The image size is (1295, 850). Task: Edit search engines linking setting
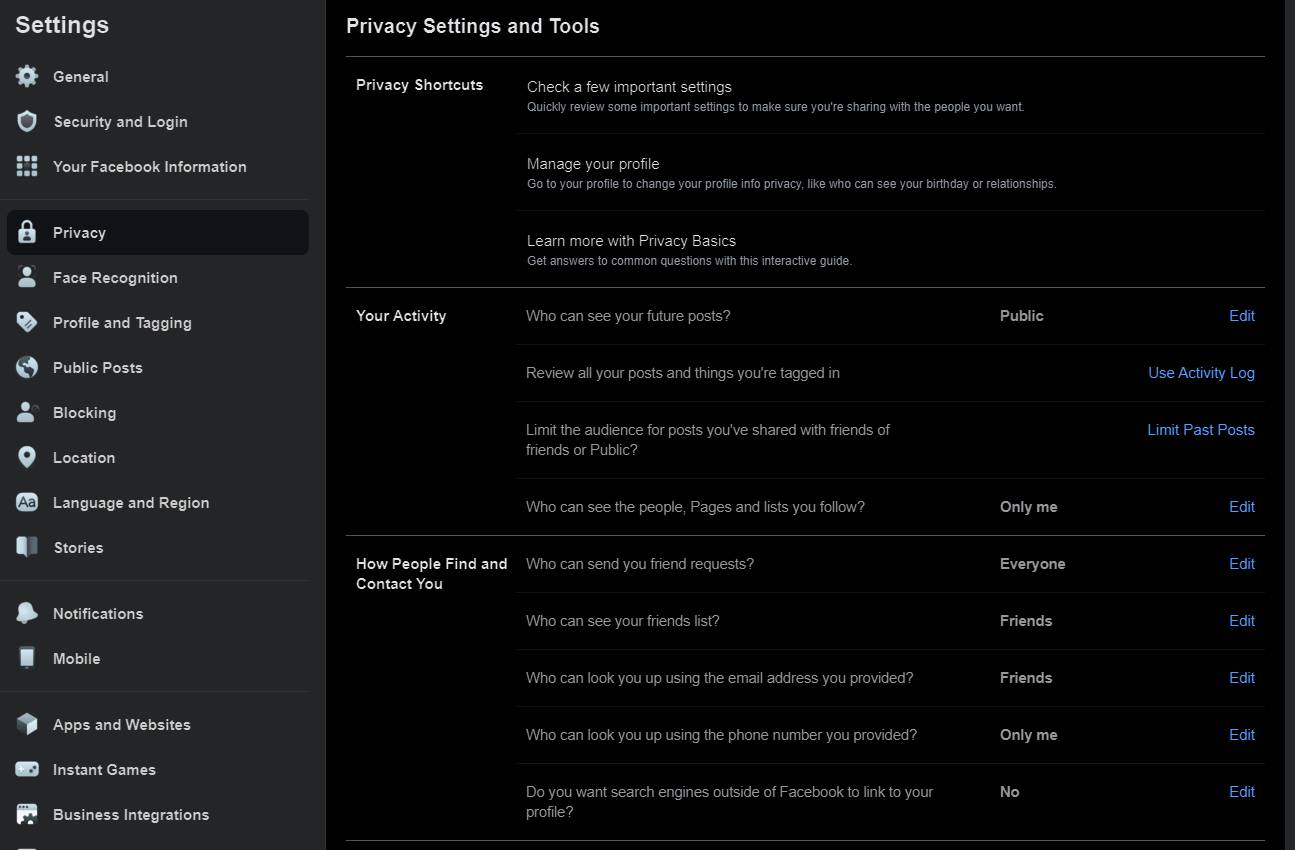pyautogui.click(x=1241, y=791)
